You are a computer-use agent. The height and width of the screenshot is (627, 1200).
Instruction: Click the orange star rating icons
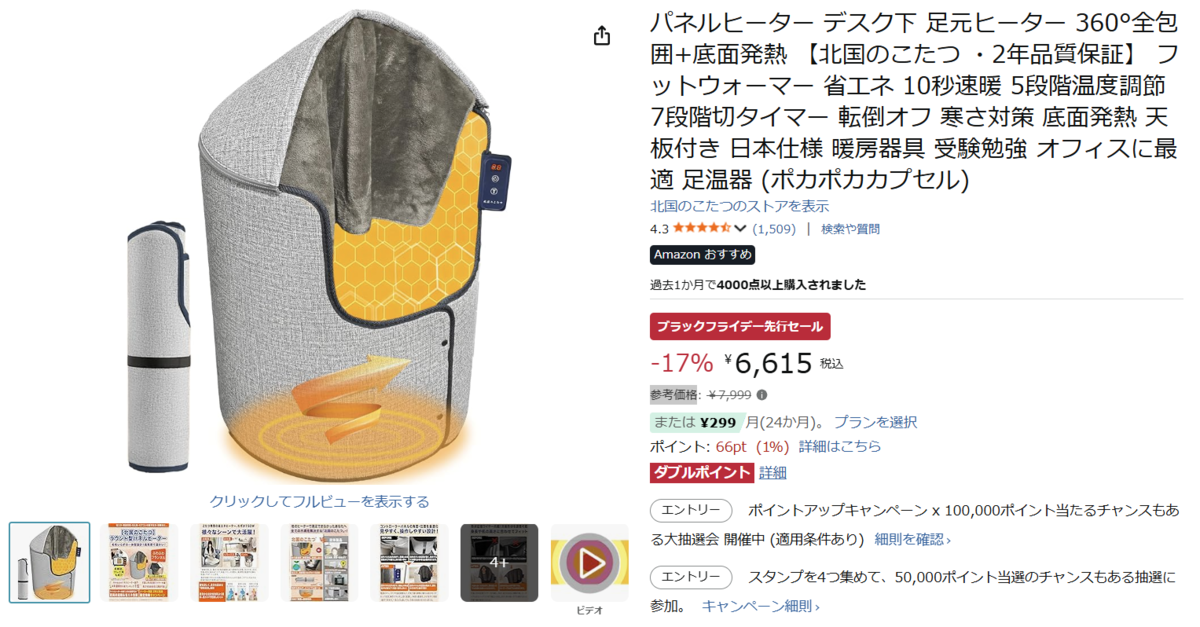702,229
